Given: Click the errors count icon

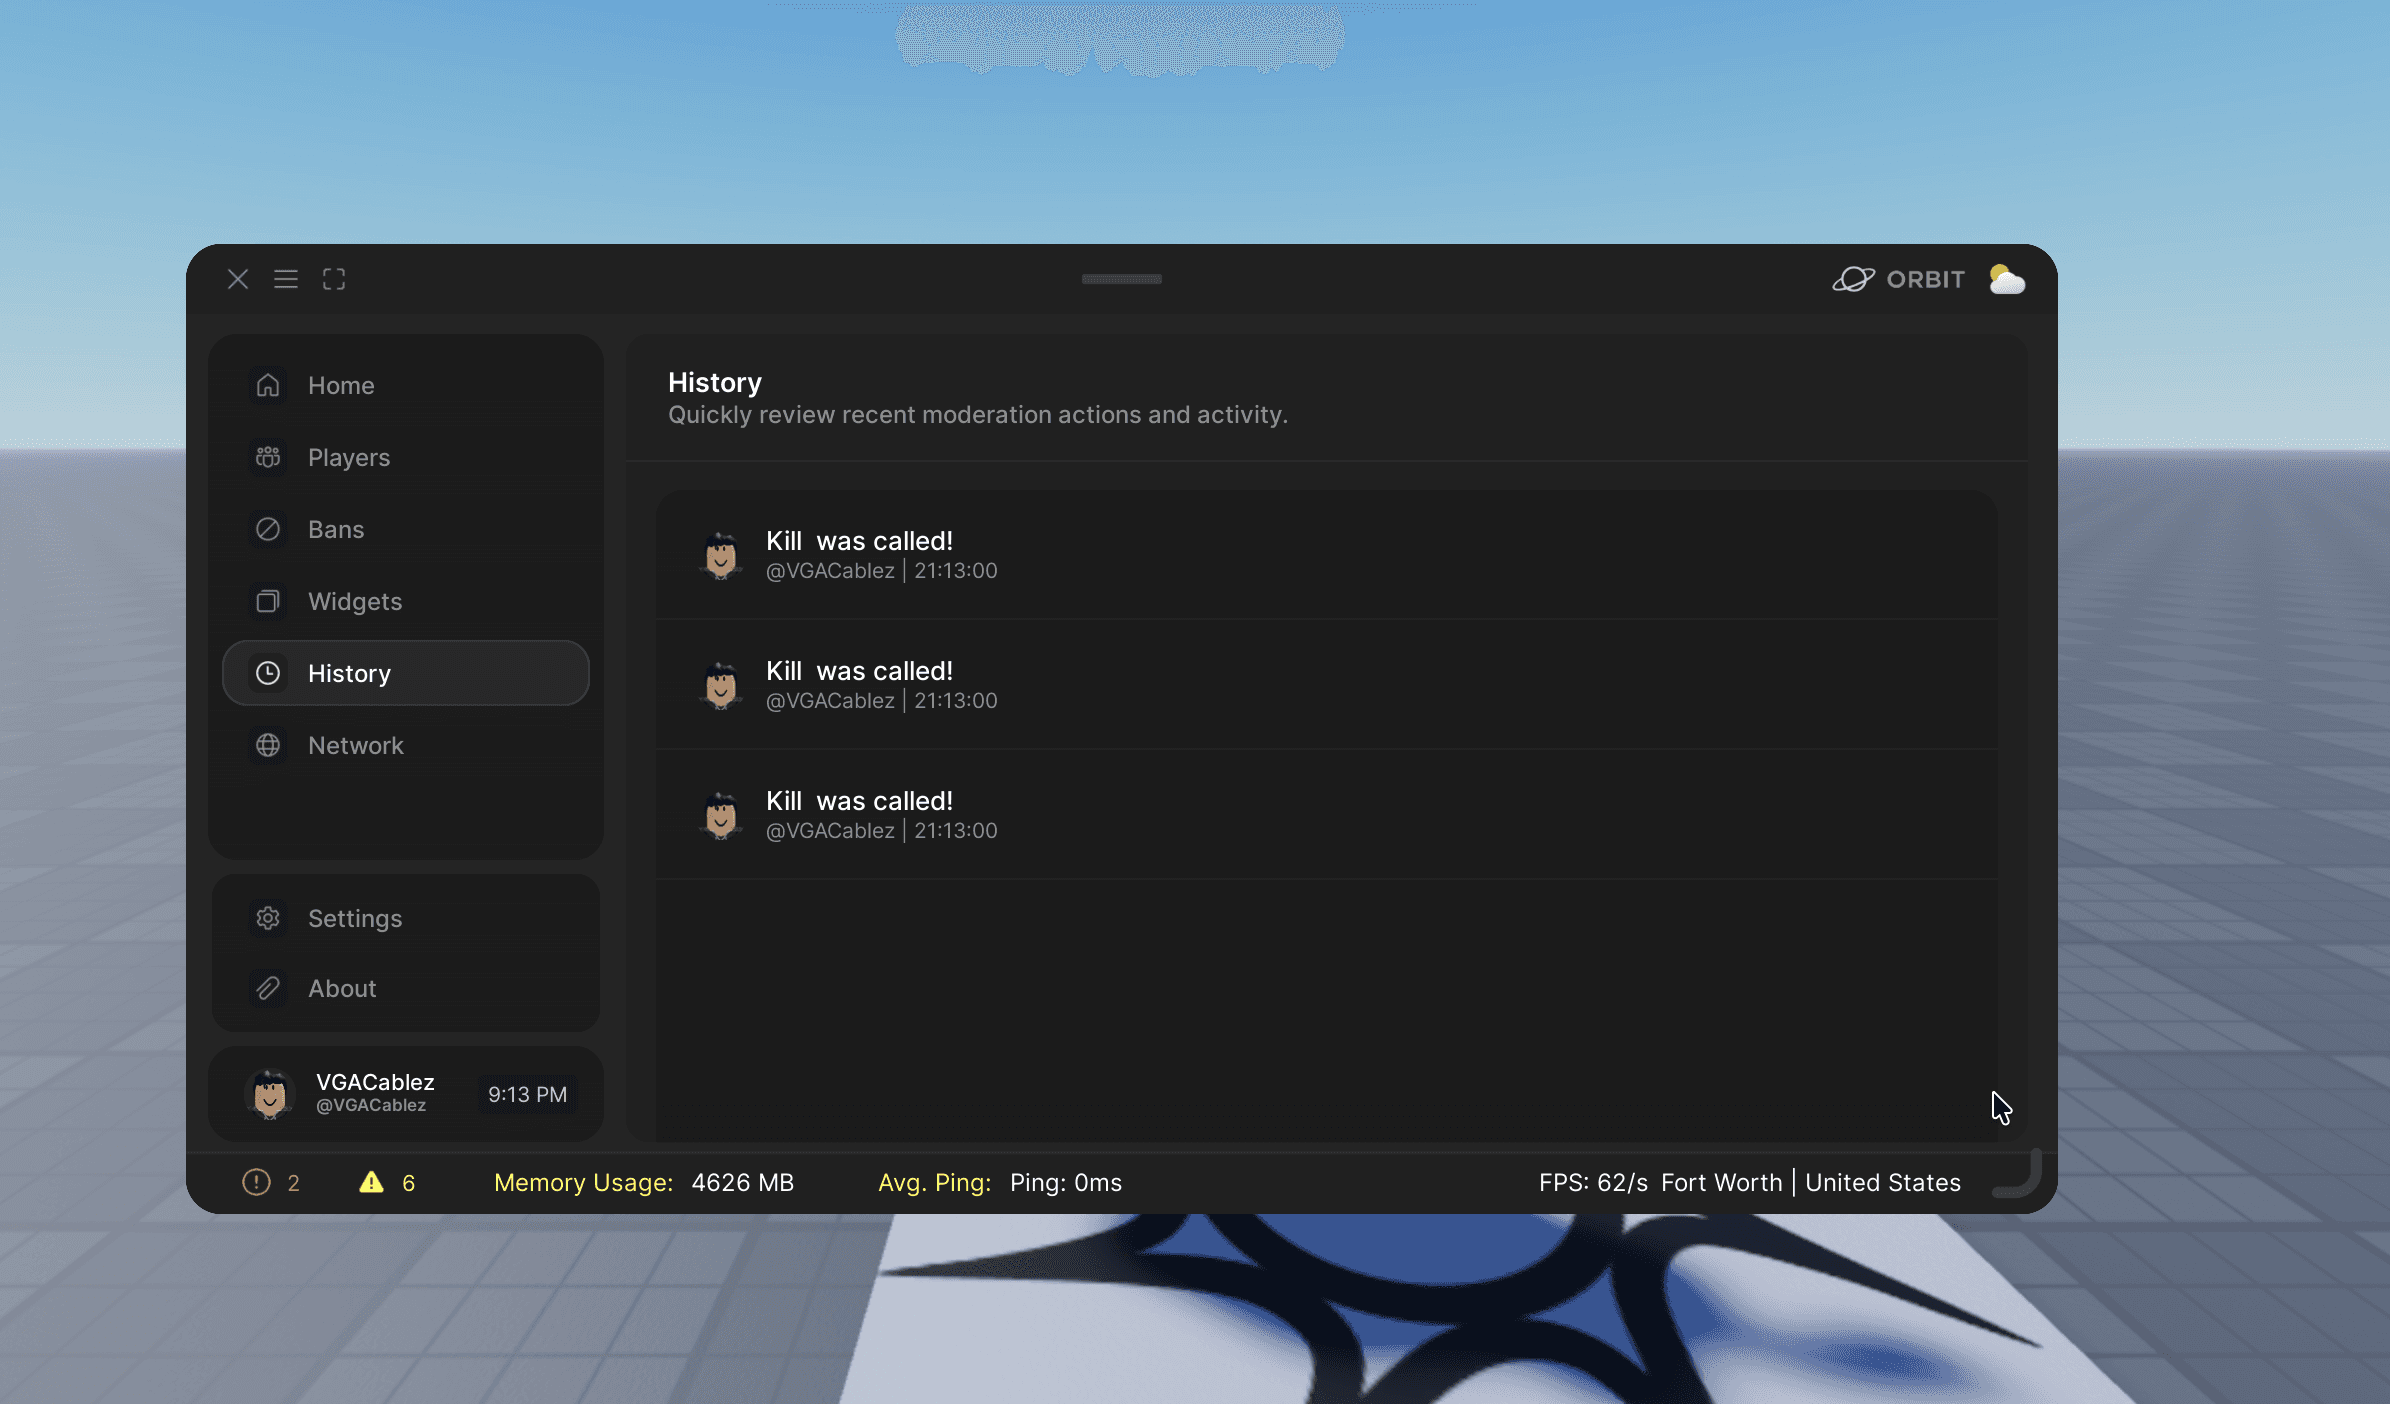Looking at the screenshot, I should [x=257, y=1183].
